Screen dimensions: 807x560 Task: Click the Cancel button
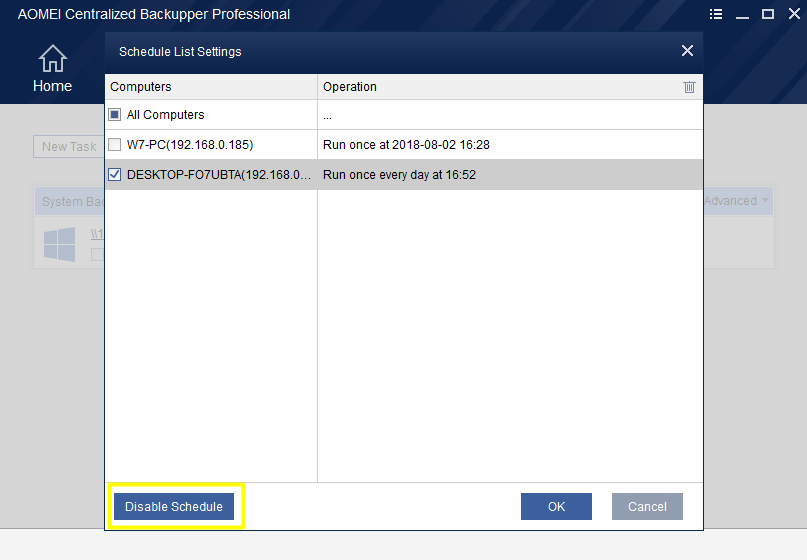coord(647,506)
